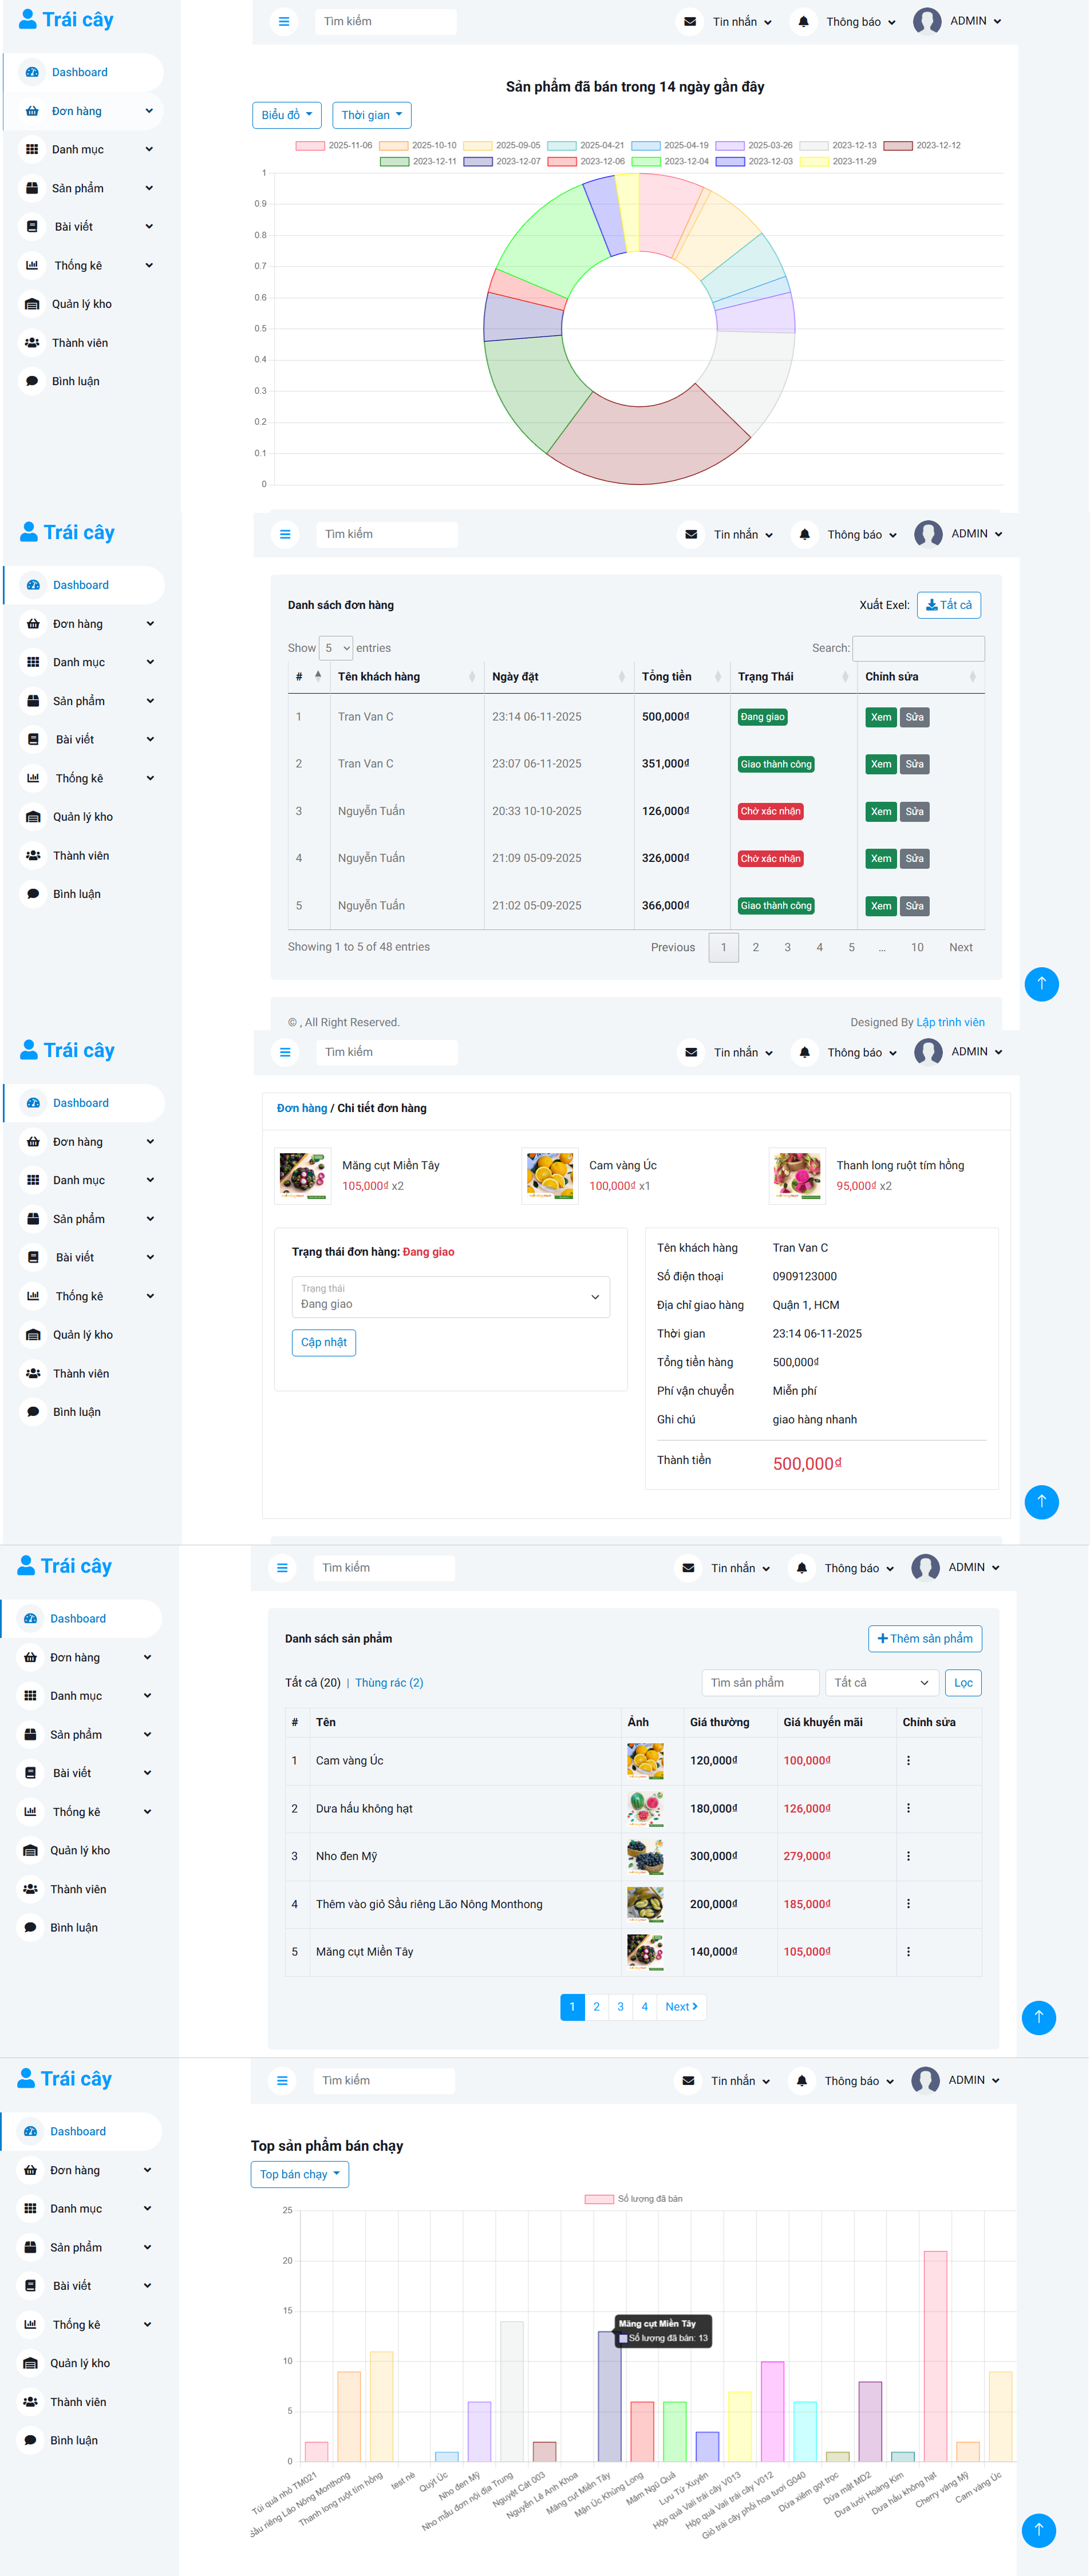Click the scroll-to-top arrow icon
1090x2576 pixels.
(1041, 984)
